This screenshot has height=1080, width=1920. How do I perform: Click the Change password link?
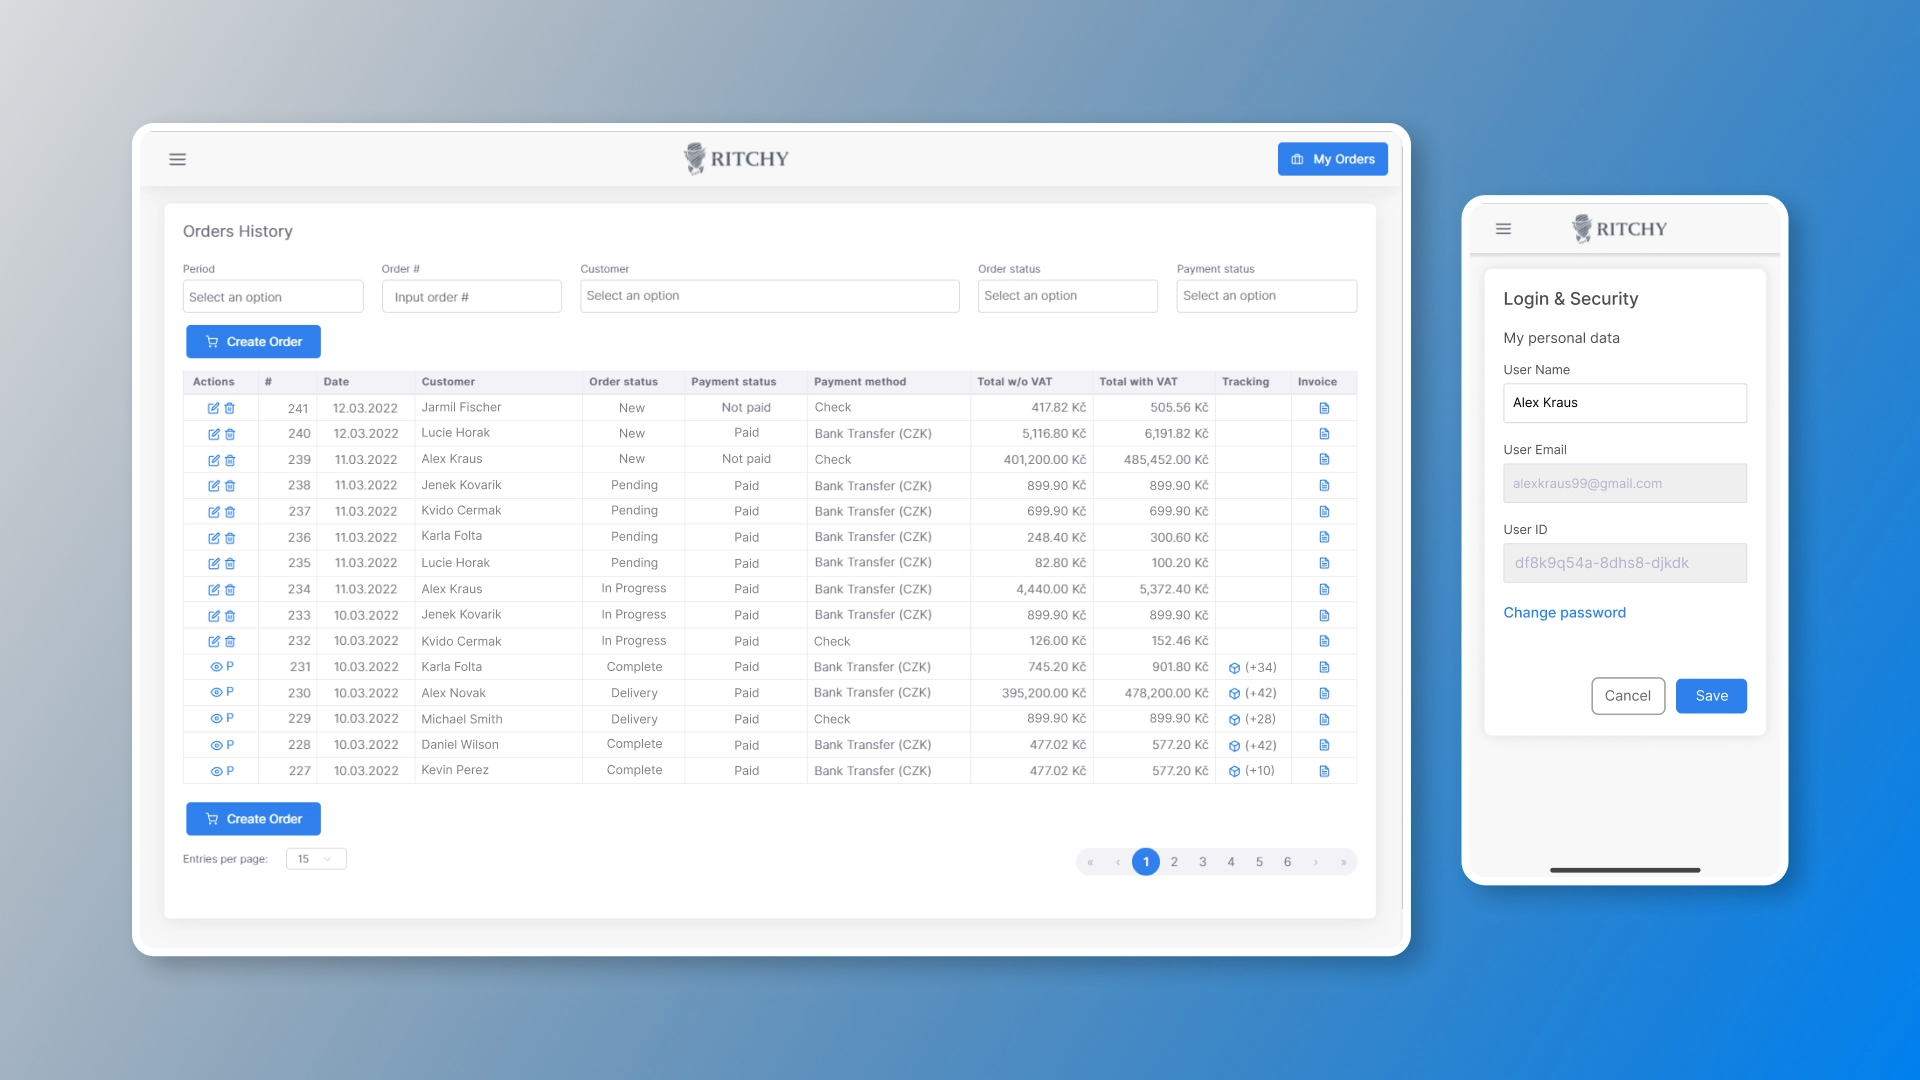(x=1564, y=613)
